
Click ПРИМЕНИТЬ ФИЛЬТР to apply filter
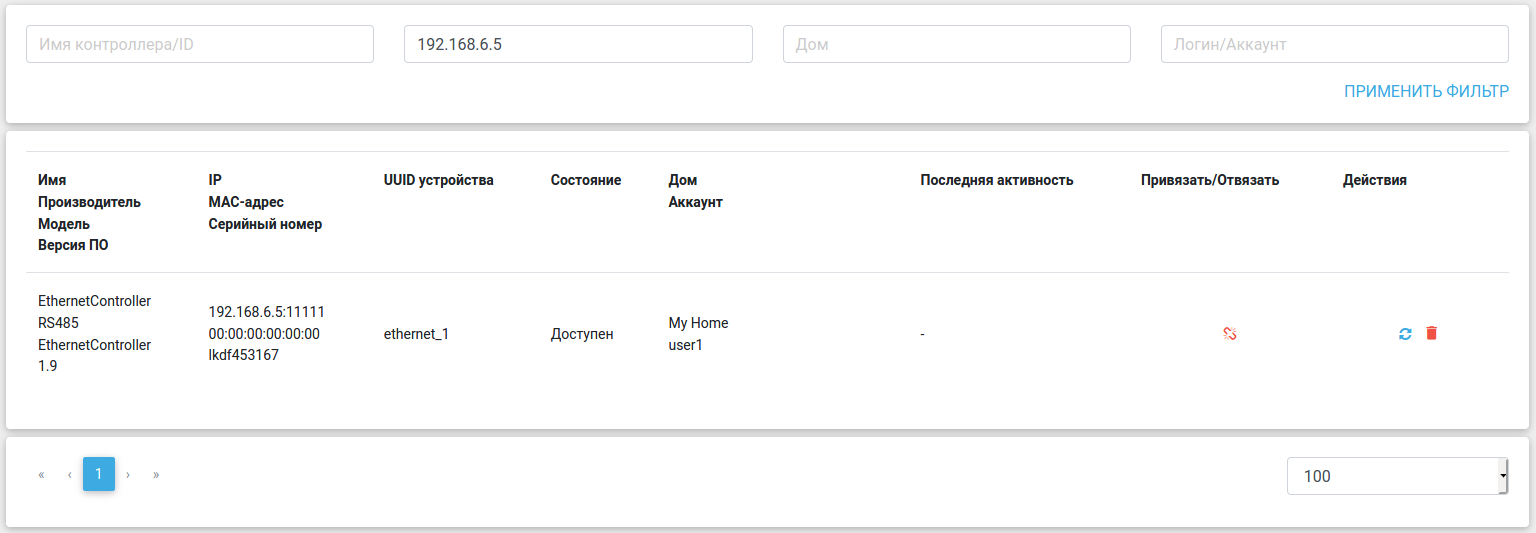(x=1426, y=91)
